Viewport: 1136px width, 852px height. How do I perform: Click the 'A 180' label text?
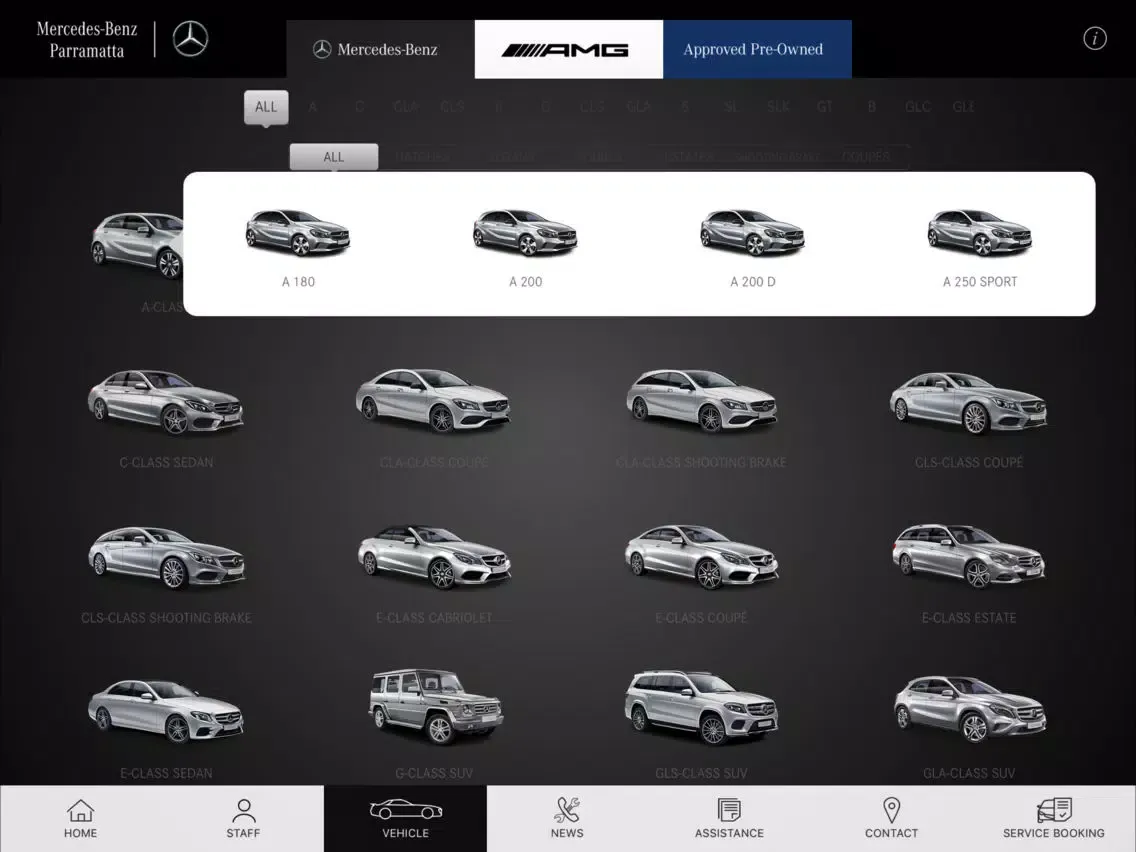298,282
